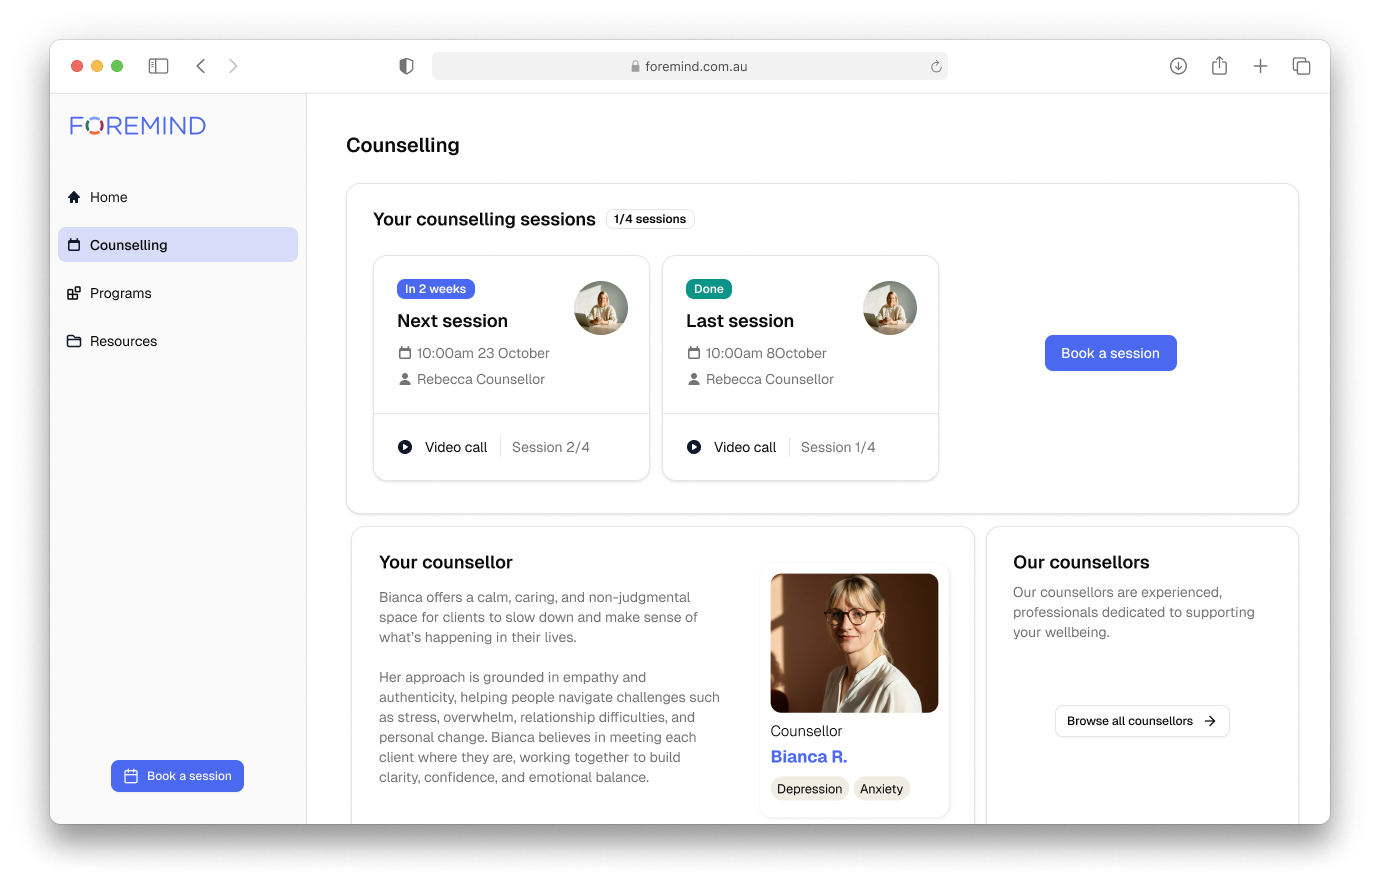Viewport: 1380px width, 884px height.
Task: Click the blocks icon beside Programs
Action: click(x=74, y=293)
